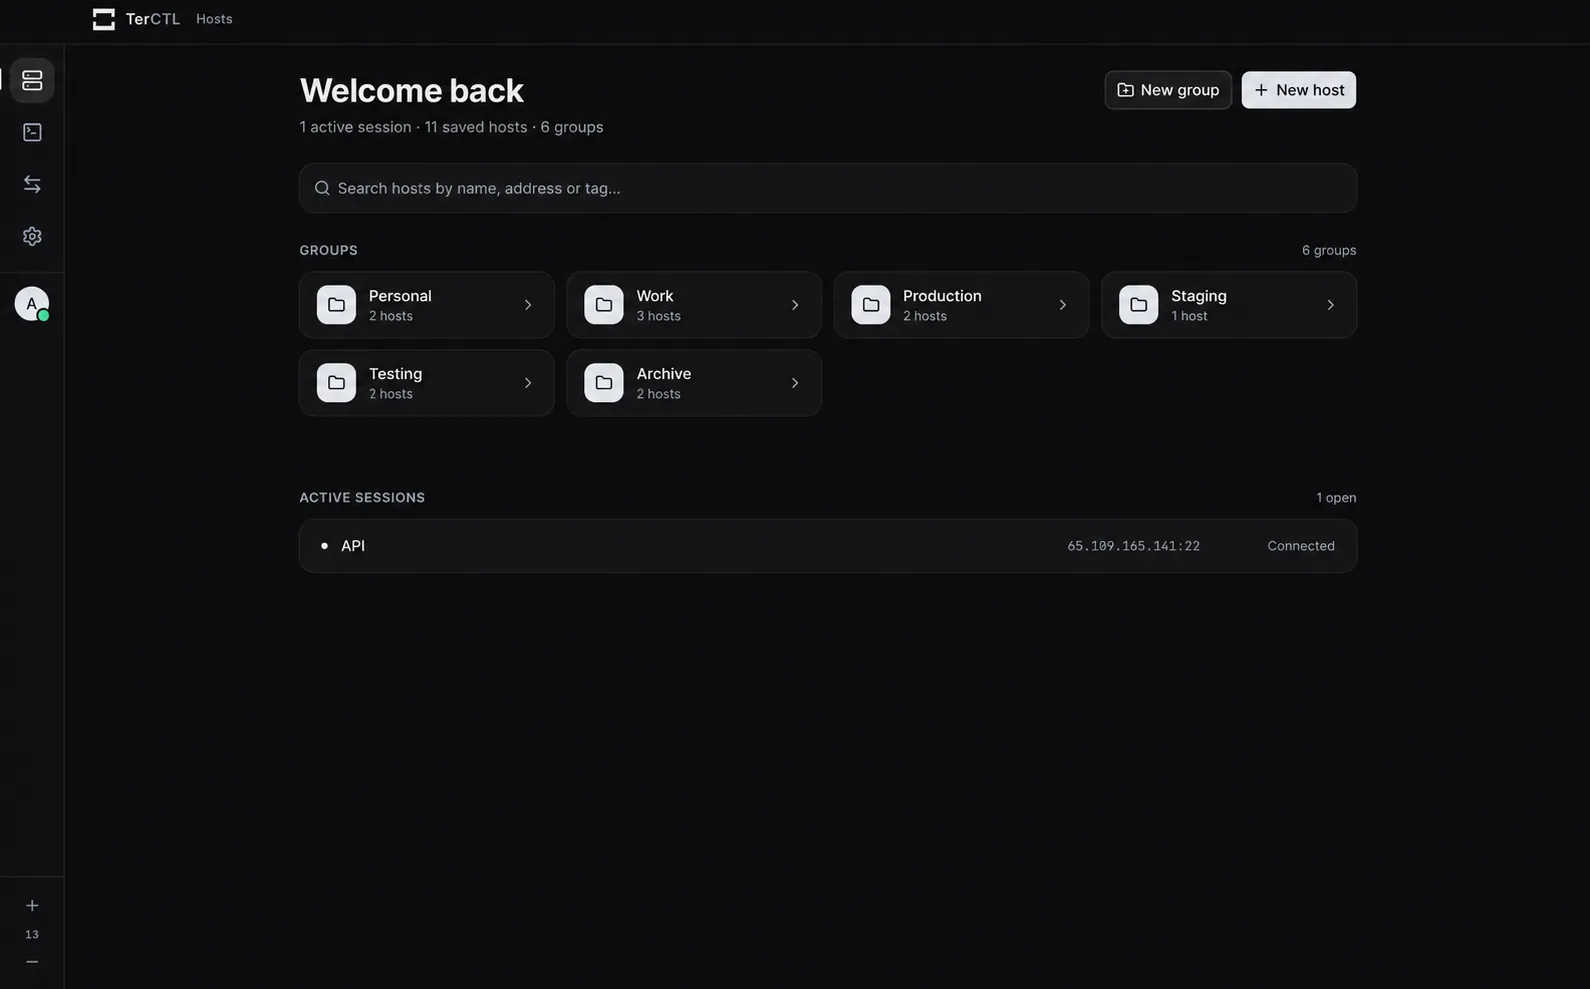The height and width of the screenshot is (989, 1590).
Task: Click the GROUPS section header
Action: (x=328, y=250)
